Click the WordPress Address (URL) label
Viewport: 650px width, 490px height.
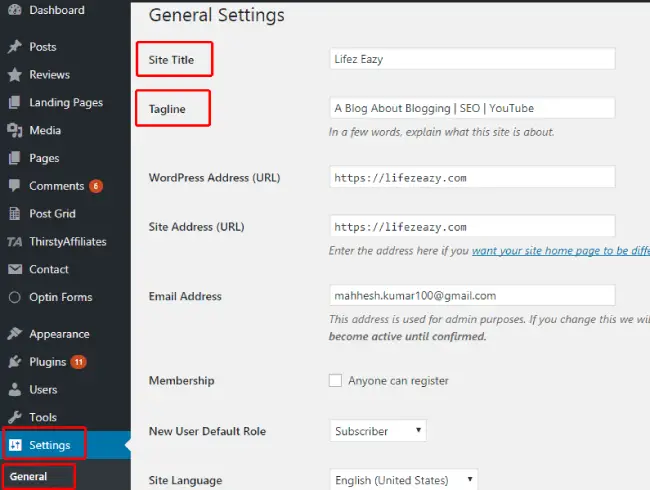tap(214, 178)
